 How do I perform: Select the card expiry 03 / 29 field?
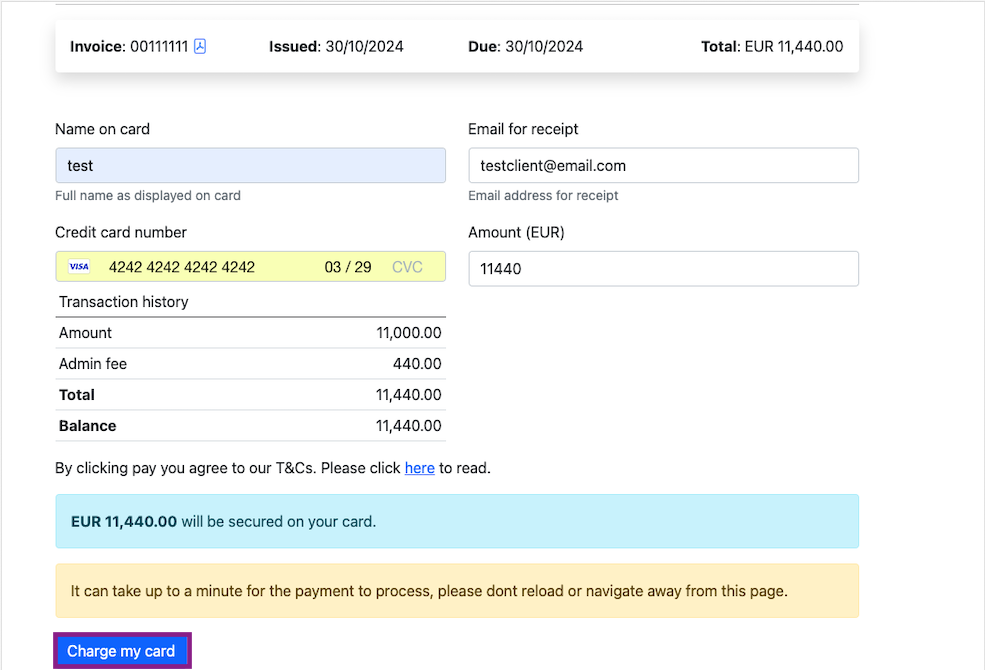pos(347,267)
